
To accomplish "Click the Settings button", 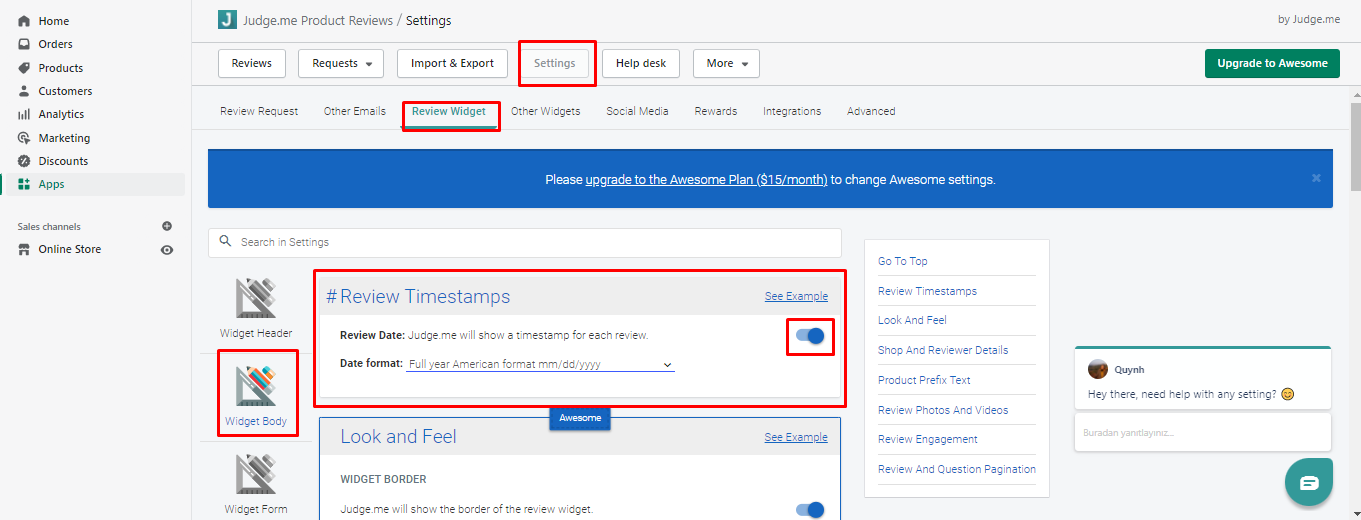I will point(555,63).
